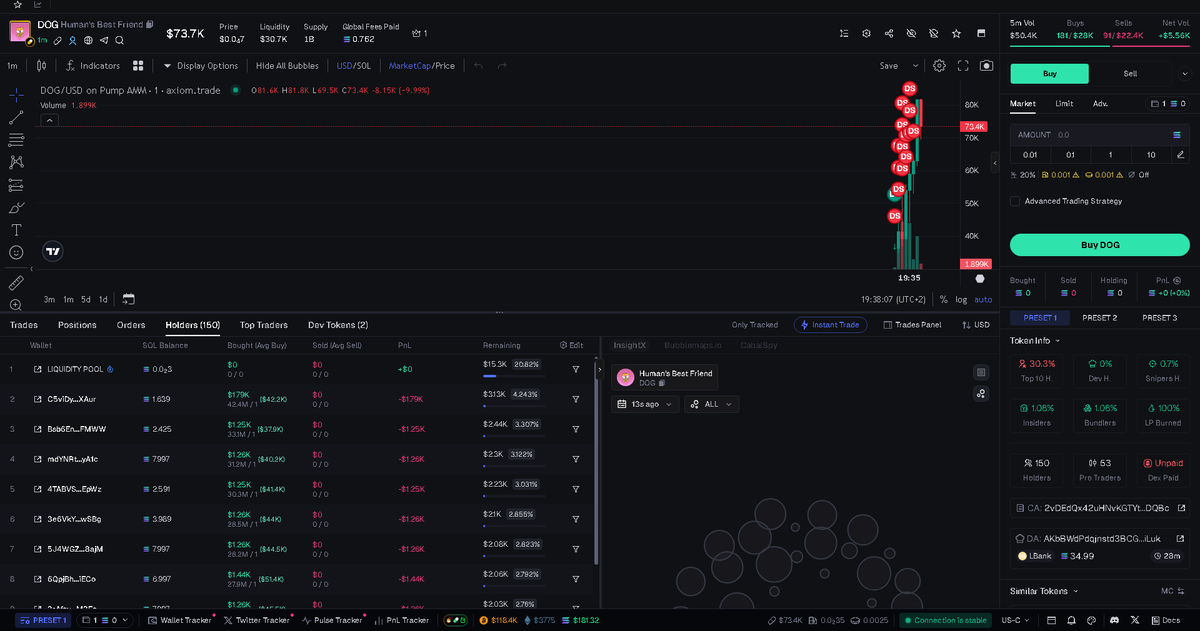Change the candlestick chart style
Viewport: 1200px width, 631px height.
tap(41, 66)
